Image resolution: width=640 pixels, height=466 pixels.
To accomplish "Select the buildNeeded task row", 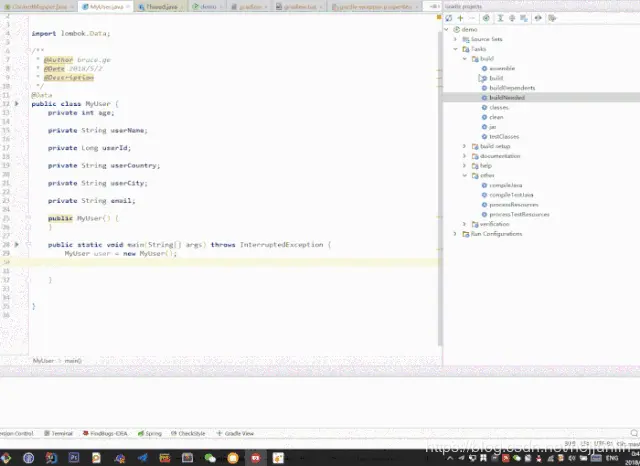I will pyautogui.click(x=541, y=98).
